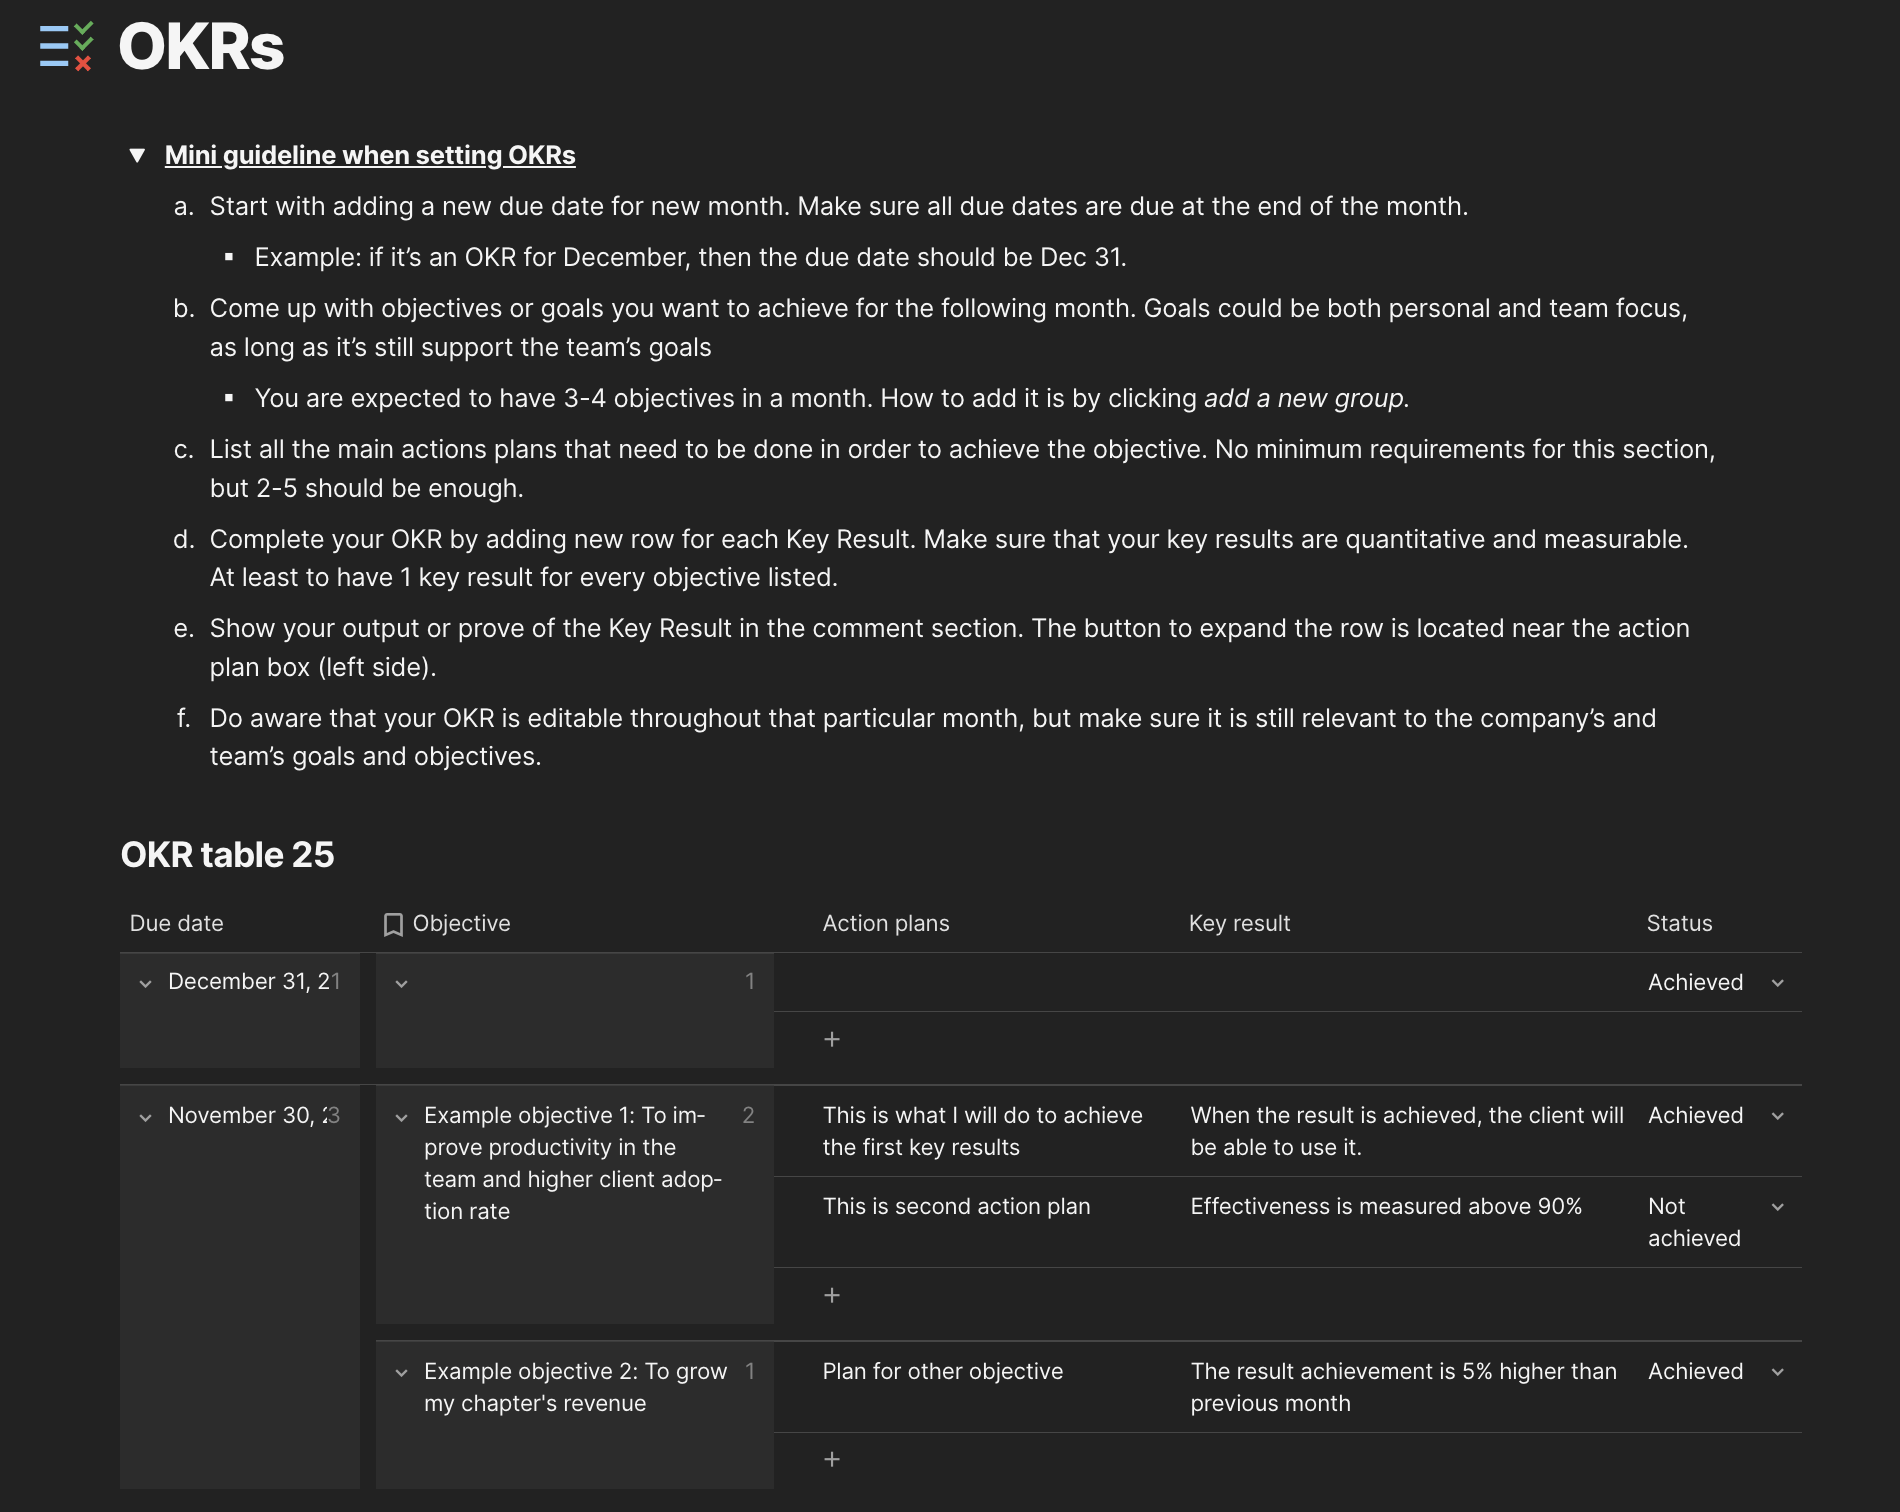Click the OKRs checklist page icon
Image resolution: width=1900 pixels, height=1512 pixels.
click(66, 46)
